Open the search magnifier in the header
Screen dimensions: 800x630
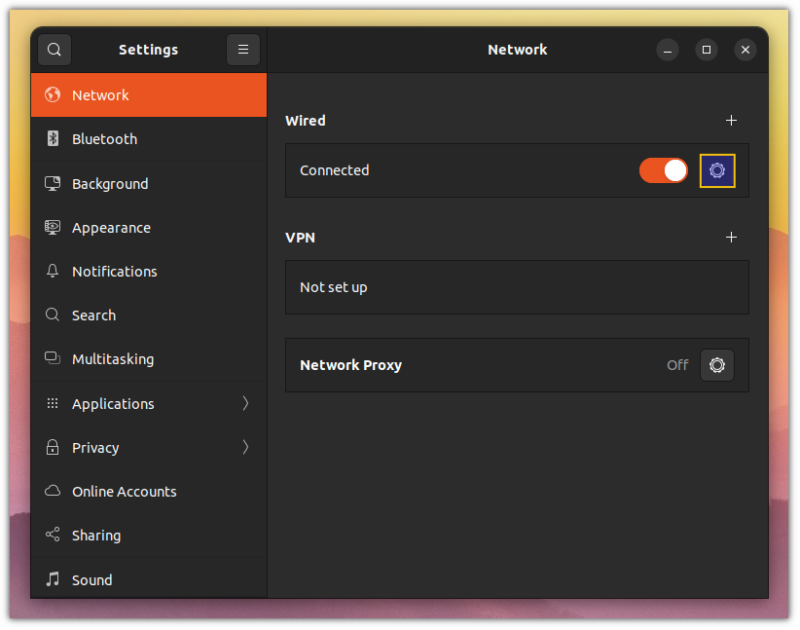[54, 49]
